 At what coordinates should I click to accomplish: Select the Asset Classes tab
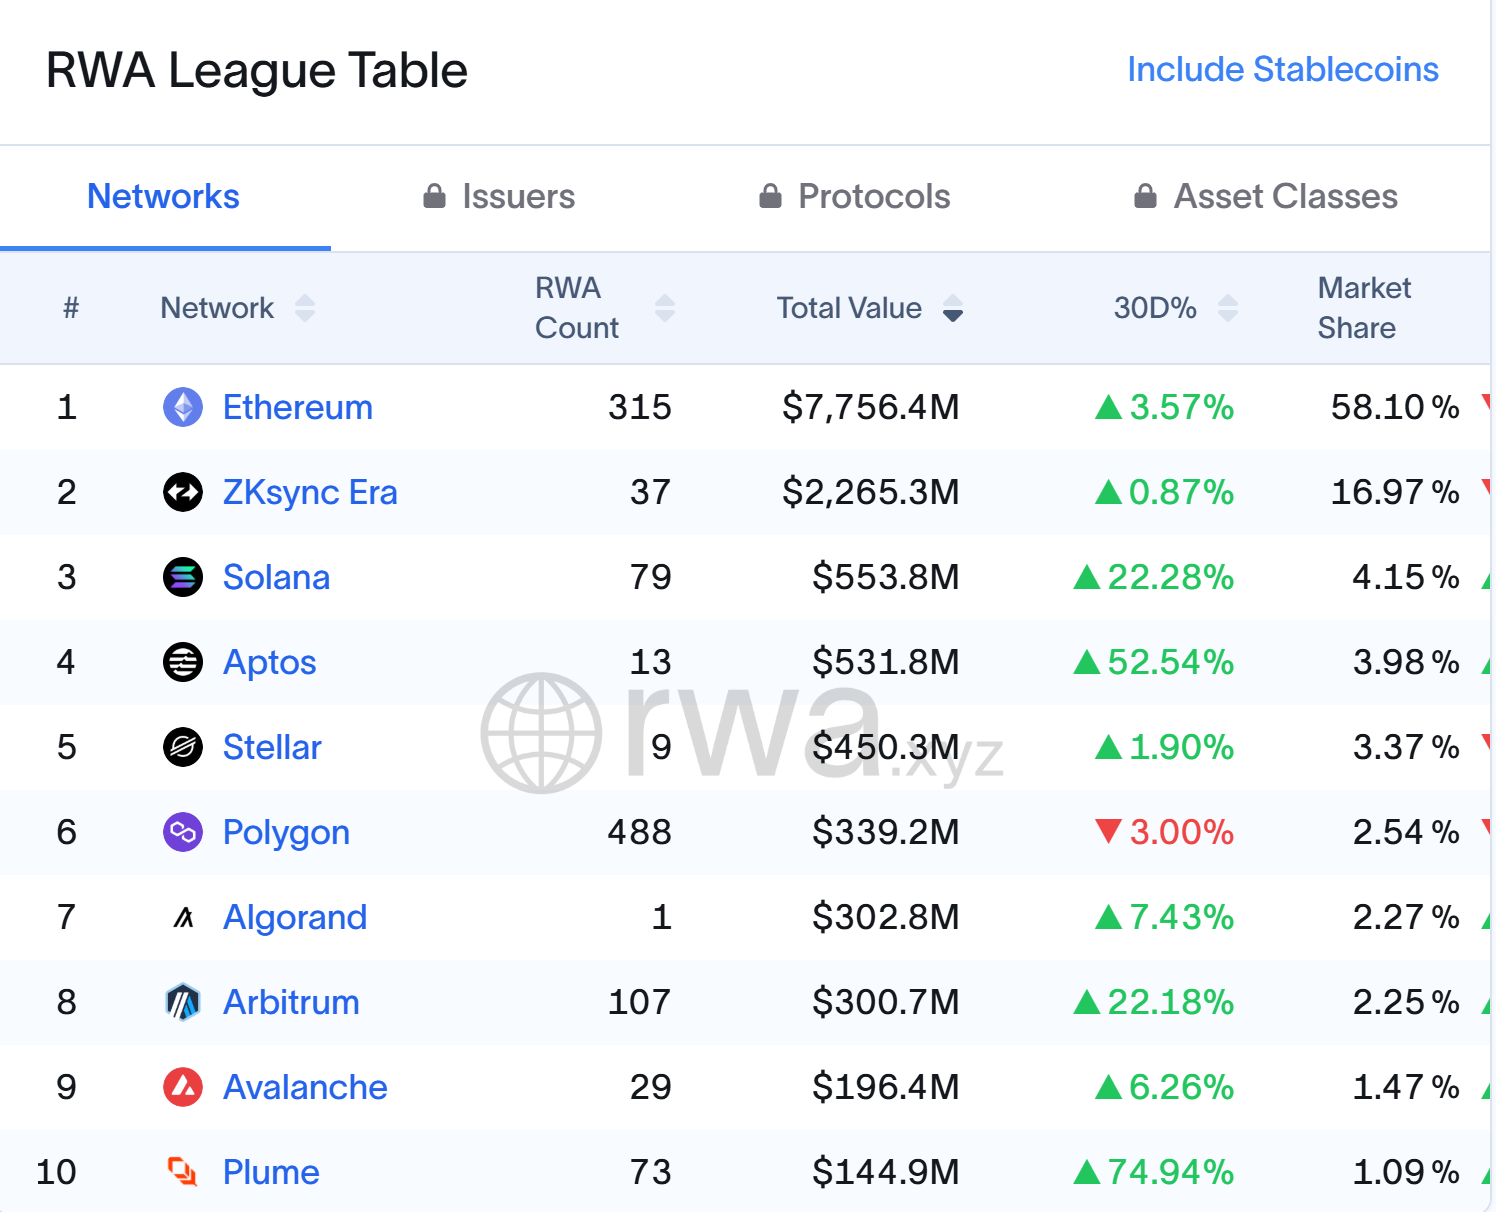(x=1266, y=197)
